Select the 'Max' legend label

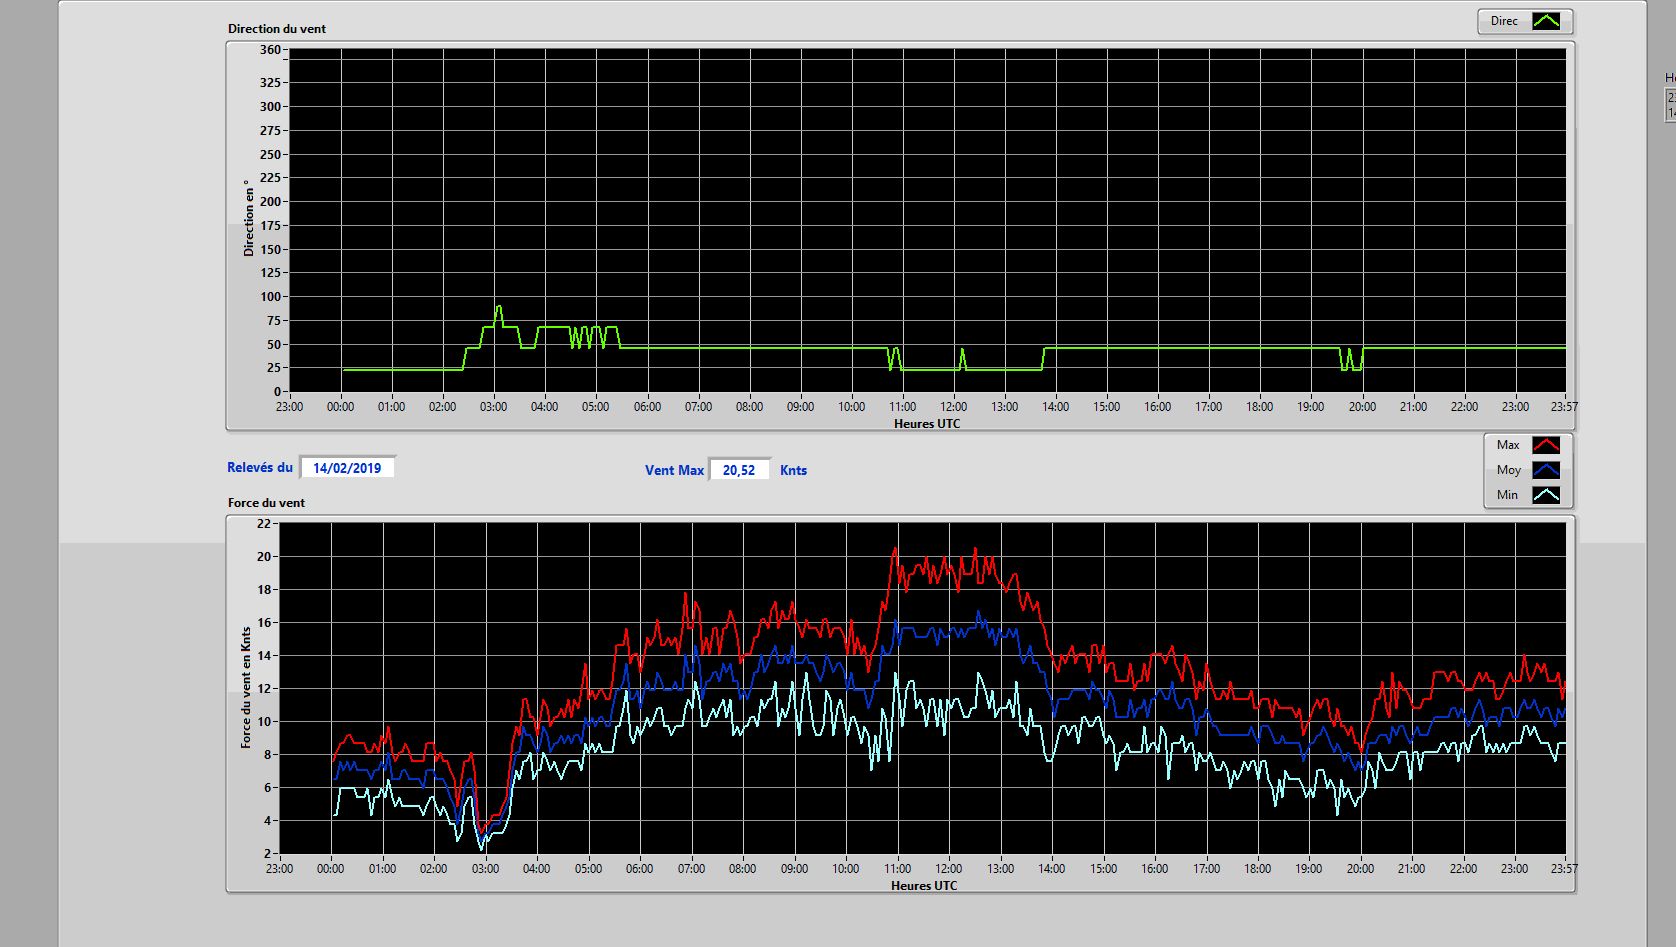1508,445
